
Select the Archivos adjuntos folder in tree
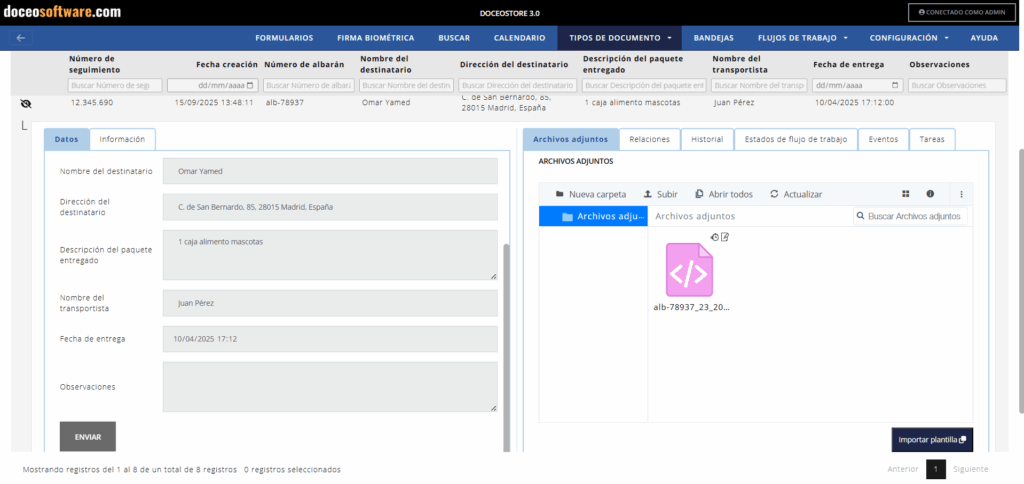click(594, 216)
